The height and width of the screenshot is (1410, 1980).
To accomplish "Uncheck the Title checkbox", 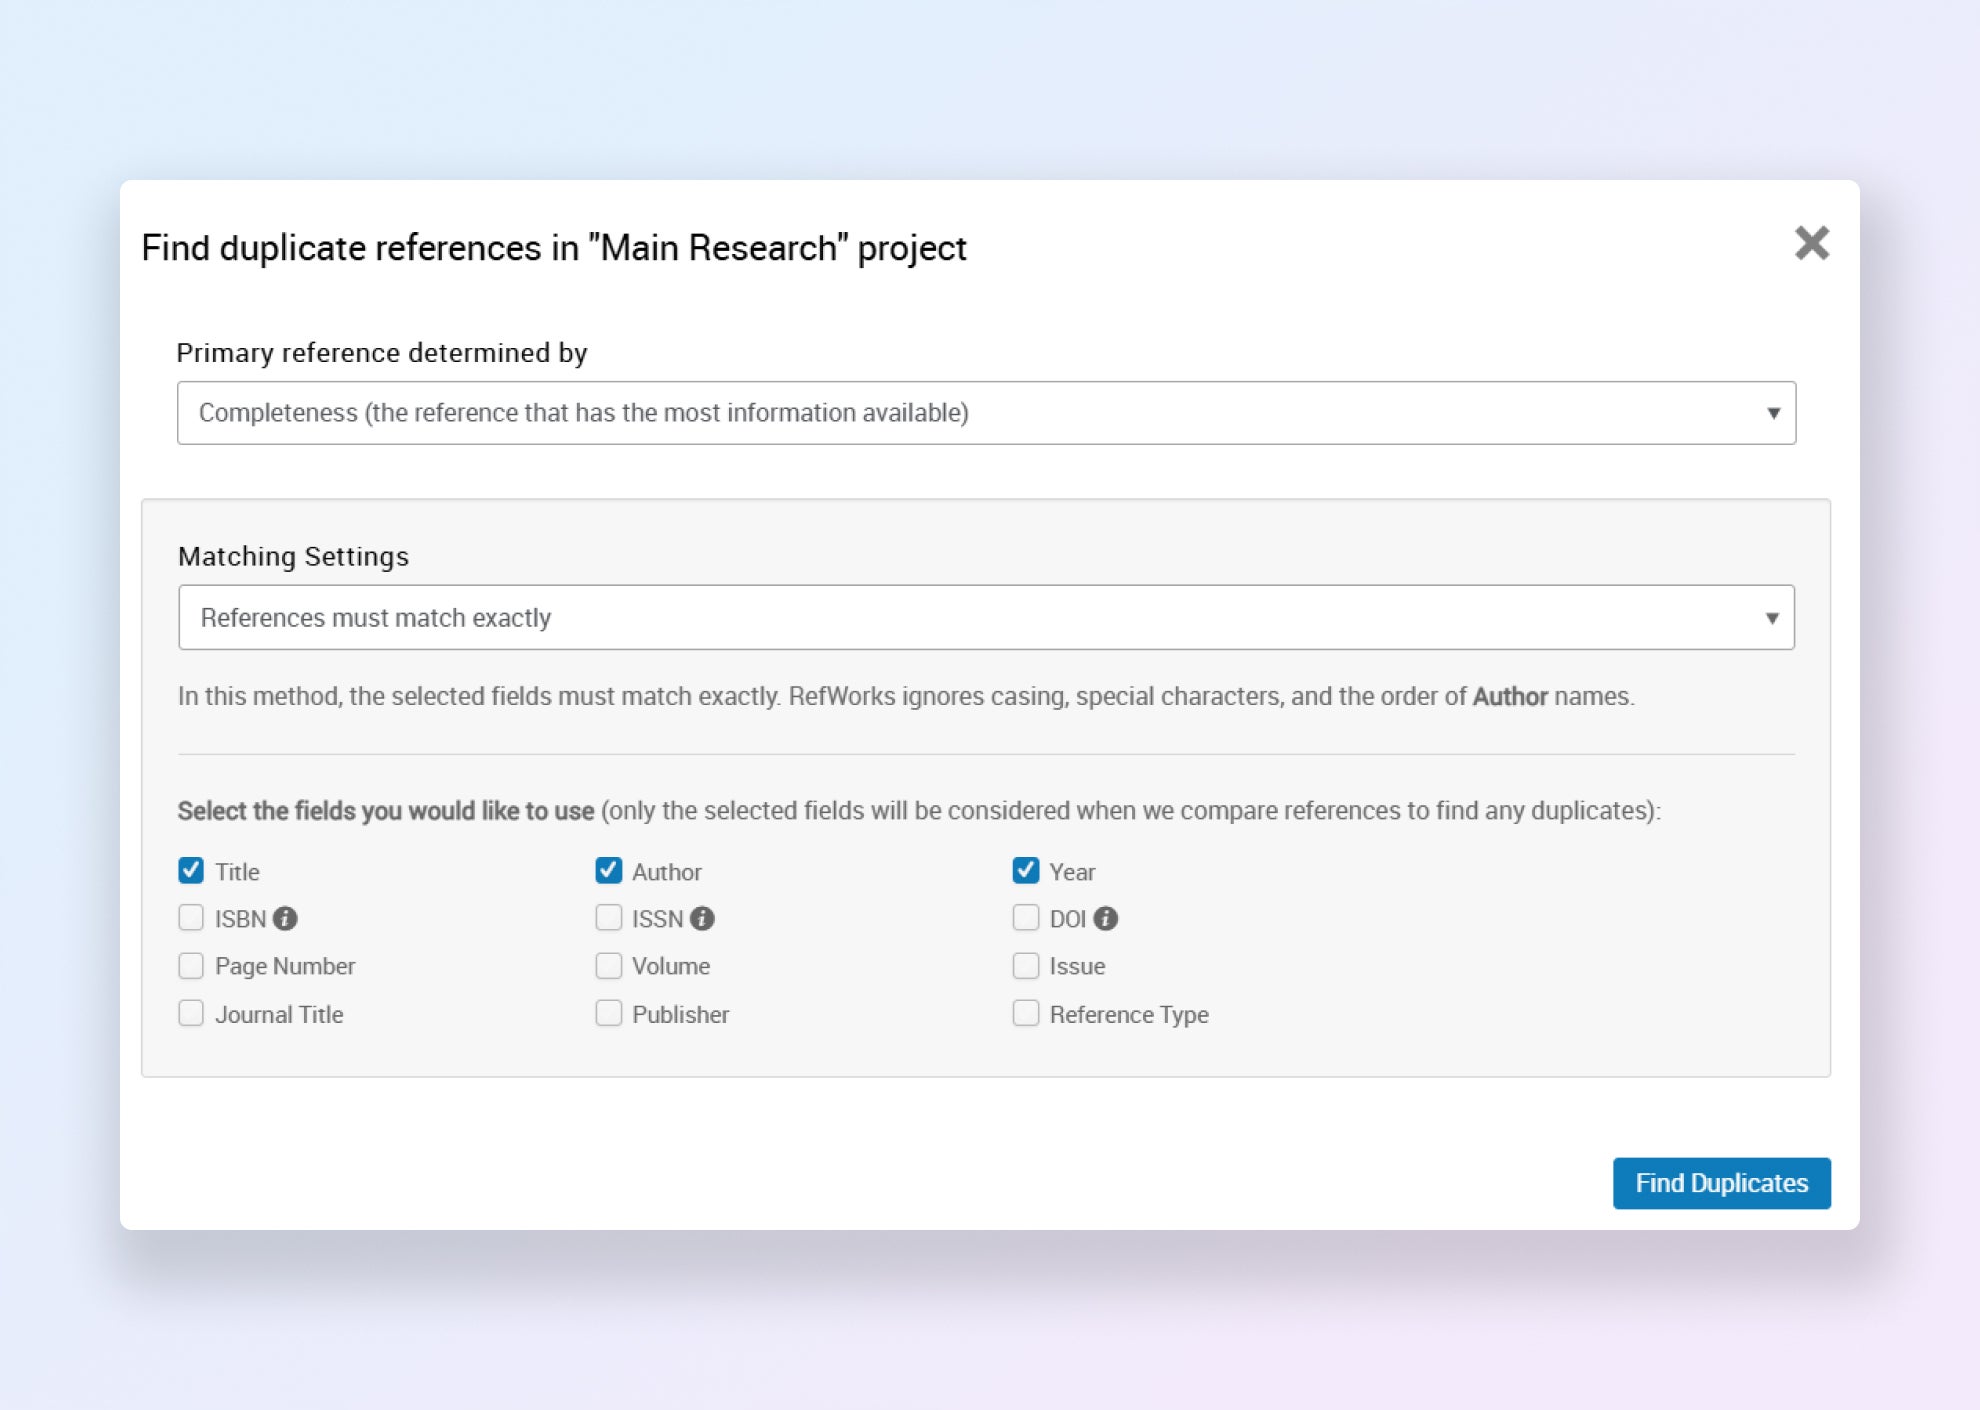I will pyautogui.click(x=191, y=871).
